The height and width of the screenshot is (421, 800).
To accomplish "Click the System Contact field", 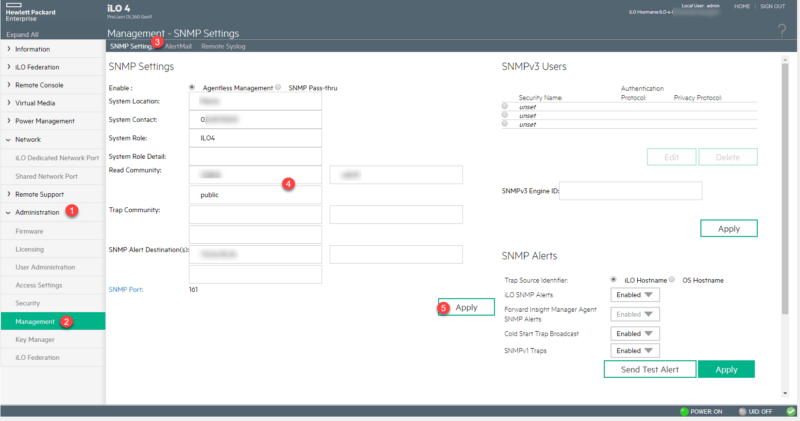I will point(255,119).
